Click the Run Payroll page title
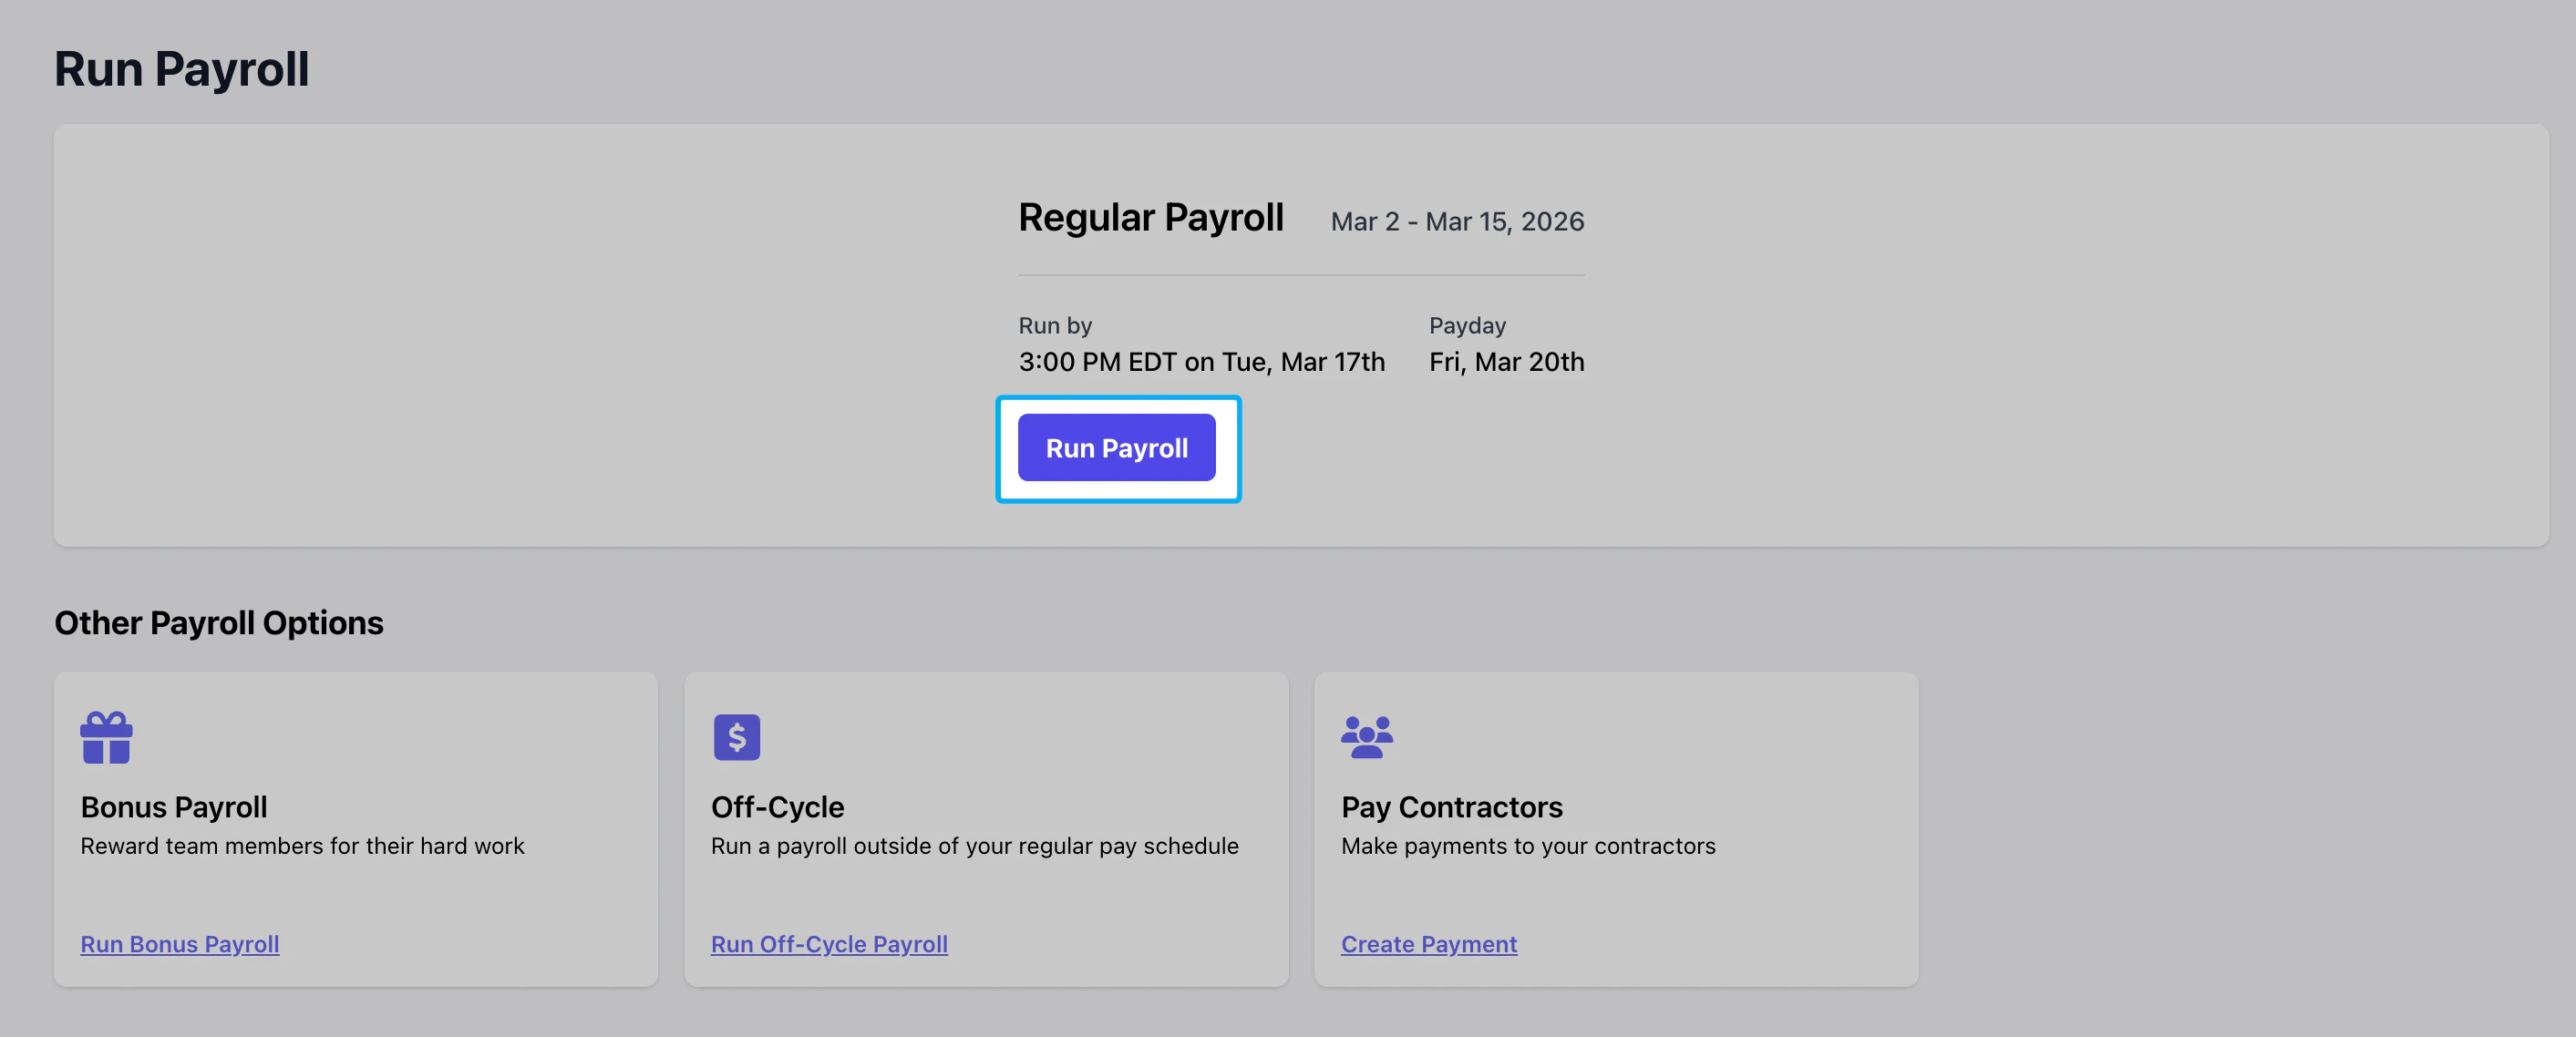Screen dimensions: 2576x1037 182,70
